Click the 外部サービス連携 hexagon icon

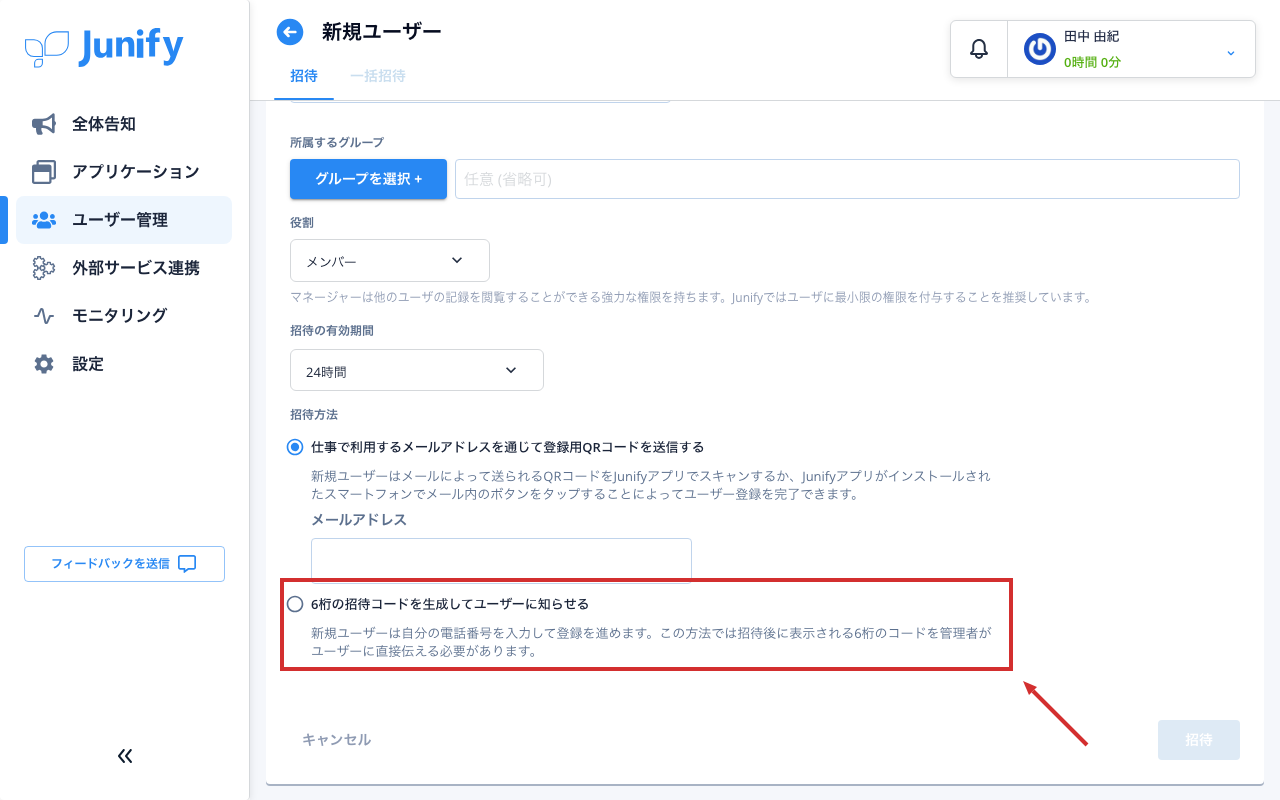[43, 268]
